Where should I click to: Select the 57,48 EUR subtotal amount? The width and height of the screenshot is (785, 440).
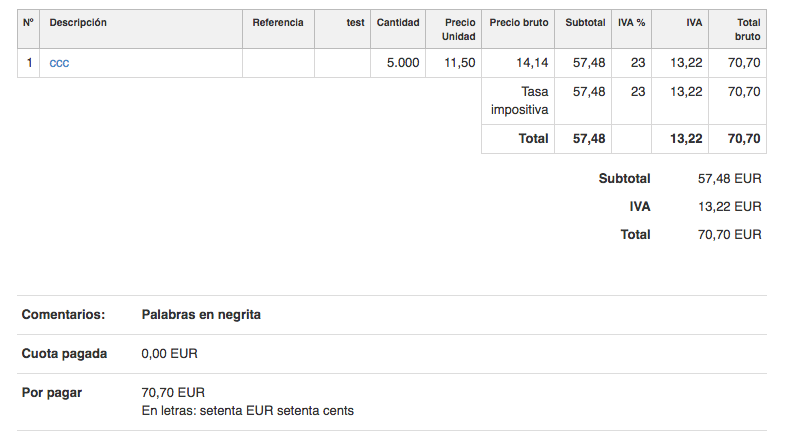point(729,179)
